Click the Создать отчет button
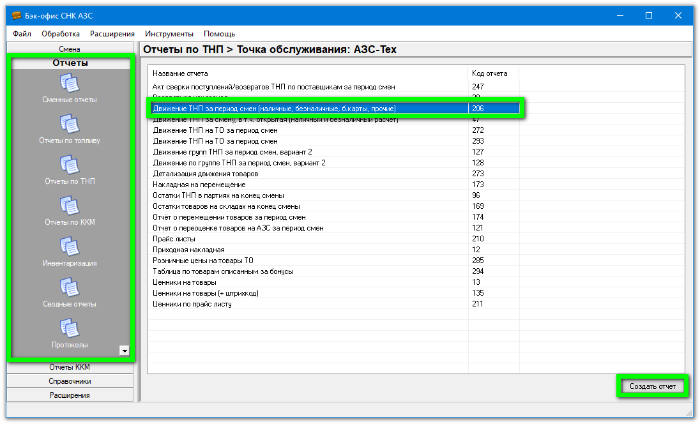Image resolution: width=700 pixels, height=424 pixels. pyautogui.click(x=653, y=386)
